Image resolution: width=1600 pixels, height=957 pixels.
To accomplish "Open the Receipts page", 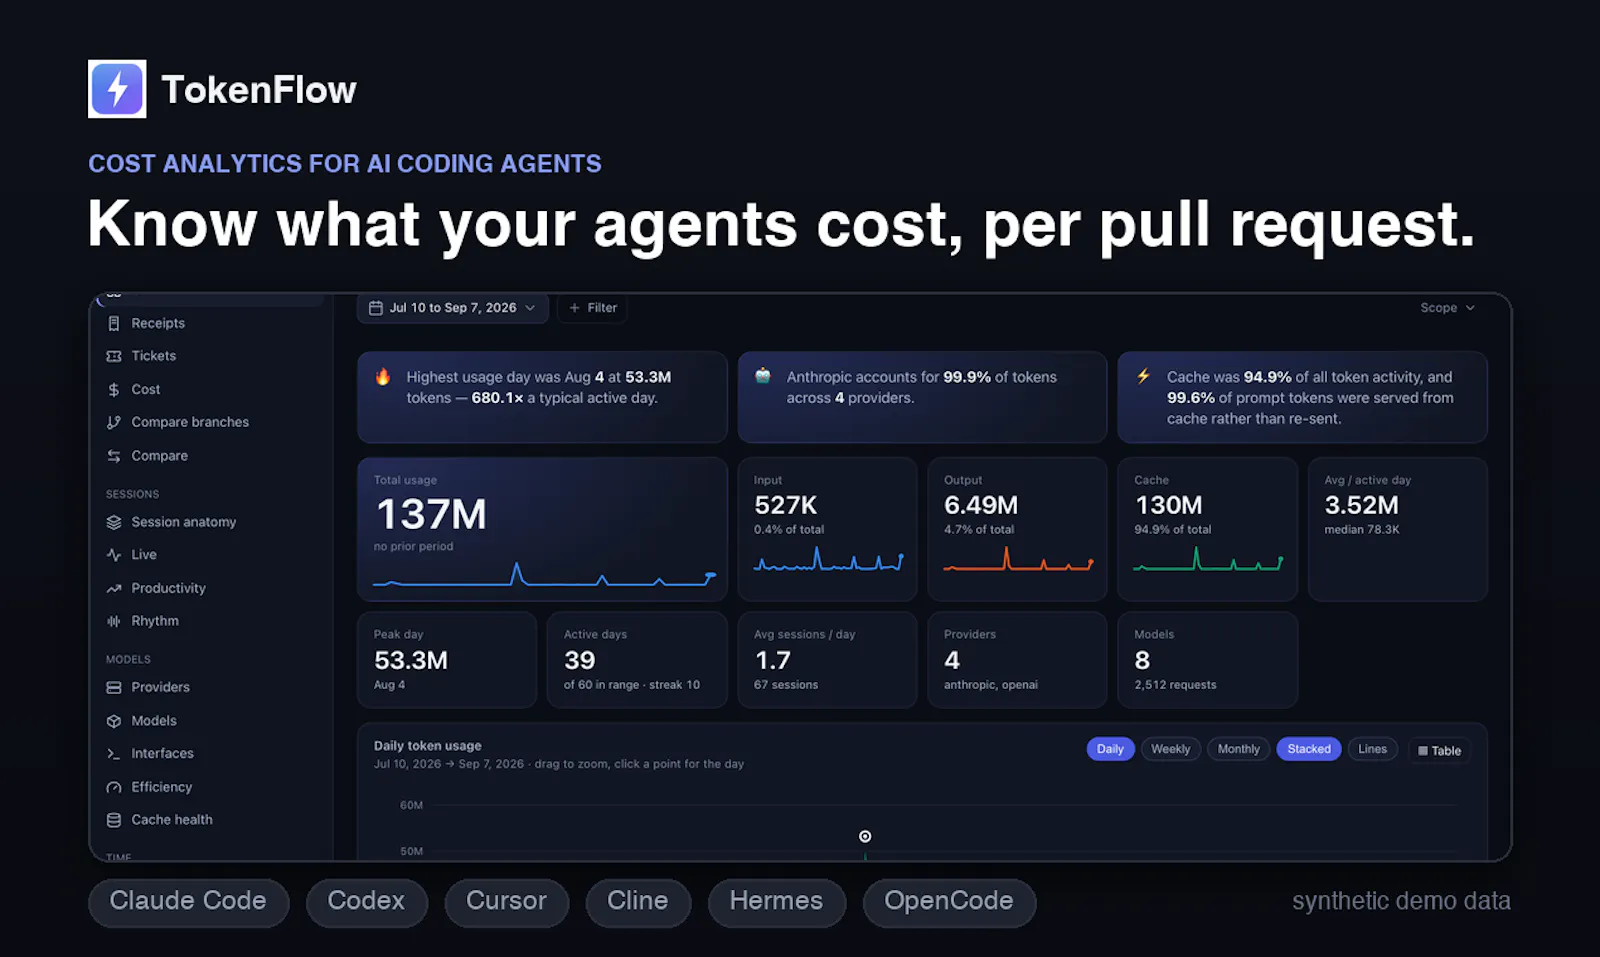I will coord(158,323).
